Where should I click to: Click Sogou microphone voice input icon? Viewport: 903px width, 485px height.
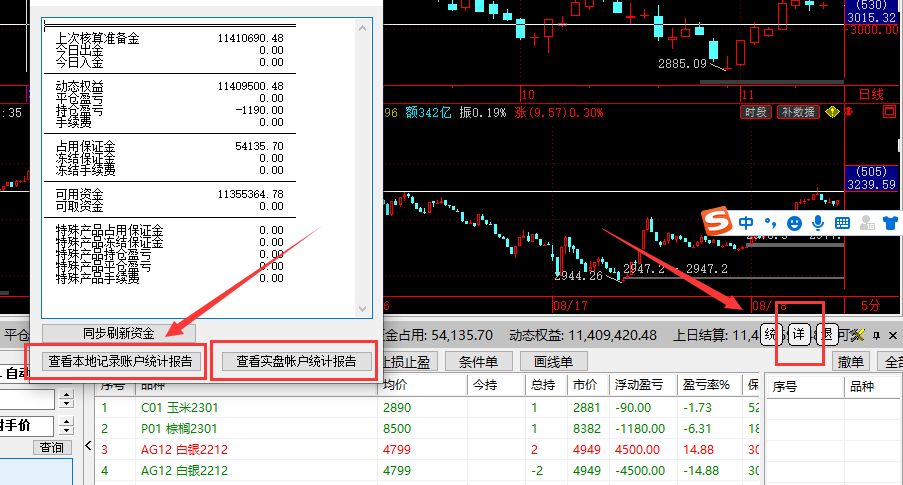[818, 223]
